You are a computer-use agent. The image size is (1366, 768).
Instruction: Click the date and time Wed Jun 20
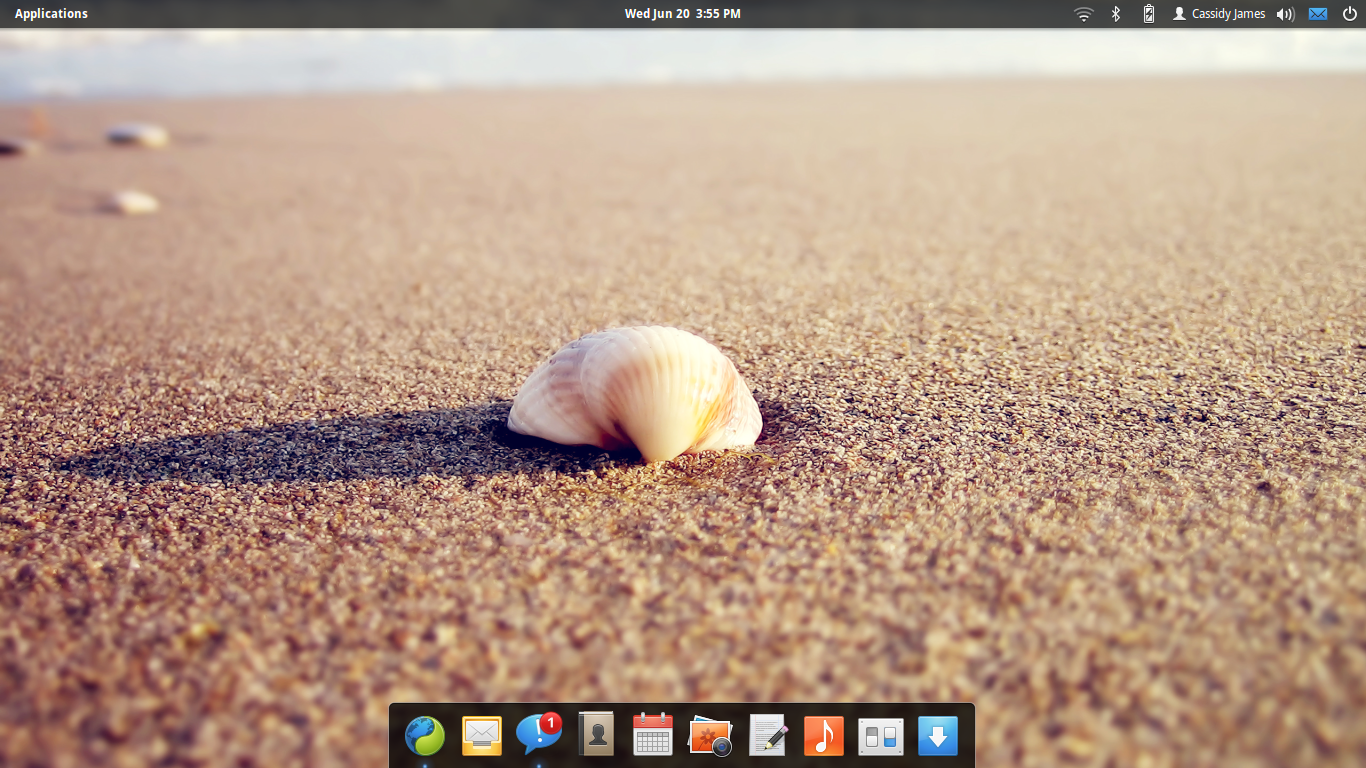tap(682, 14)
